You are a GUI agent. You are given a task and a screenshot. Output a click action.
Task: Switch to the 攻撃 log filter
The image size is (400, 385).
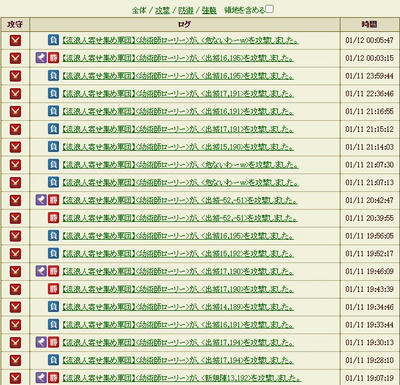(162, 10)
